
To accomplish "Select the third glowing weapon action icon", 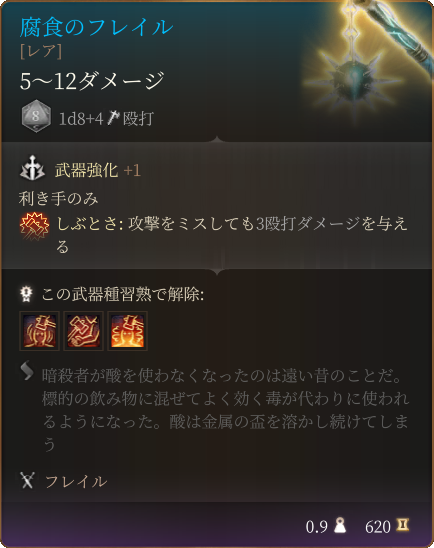I will point(128,331).
